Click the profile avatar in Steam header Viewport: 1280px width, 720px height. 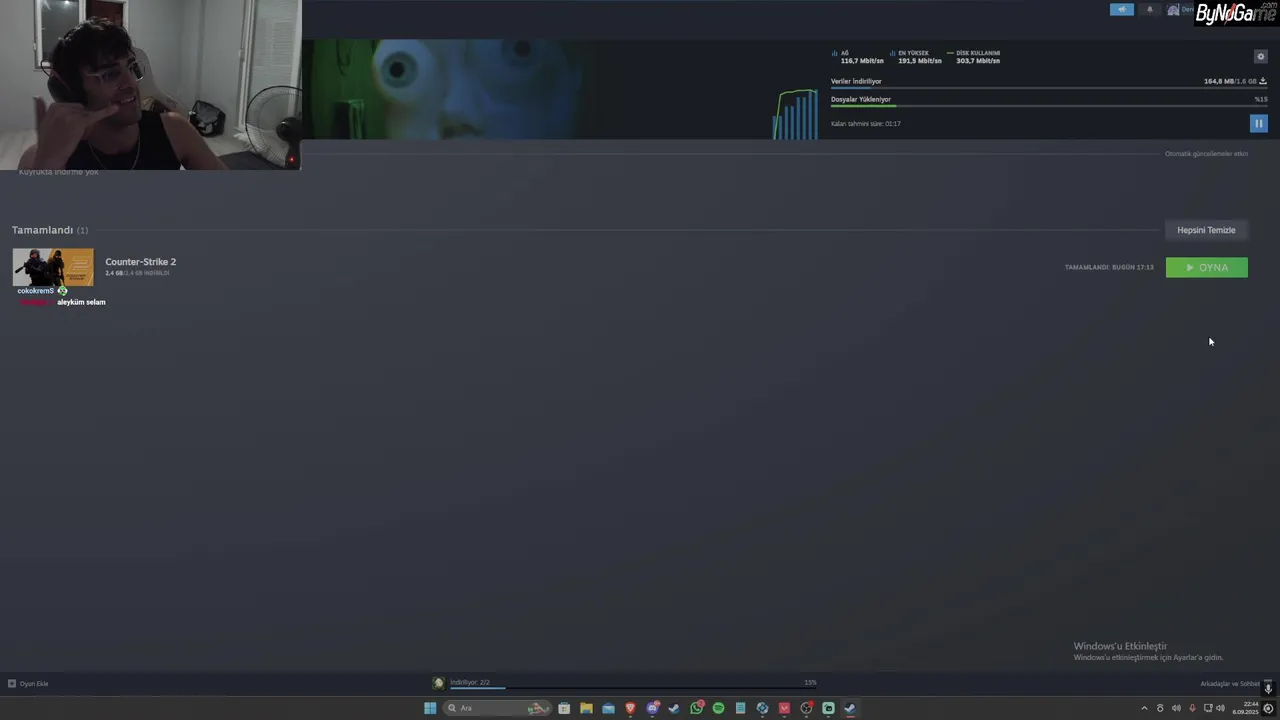point(1173,10)
